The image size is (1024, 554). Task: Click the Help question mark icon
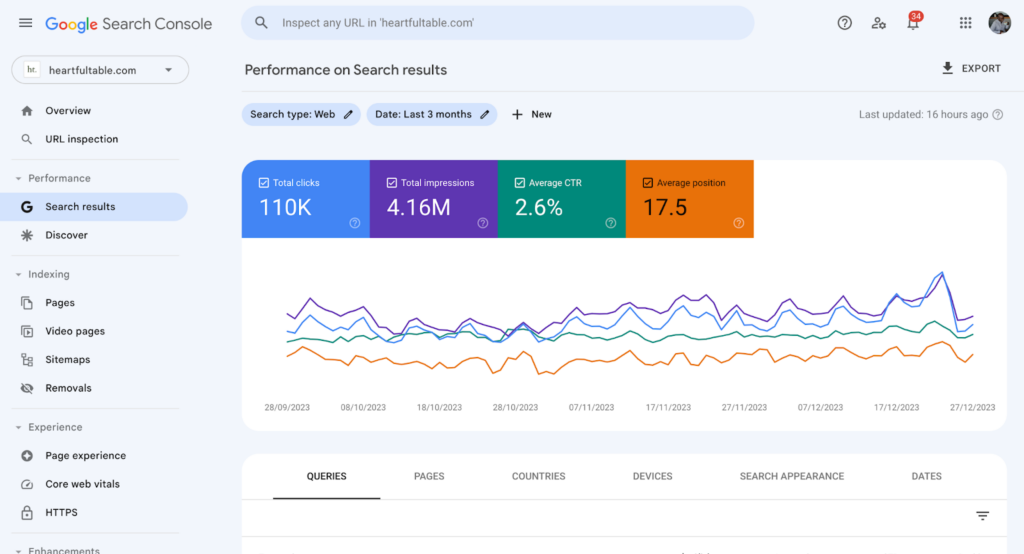(x=844, y=23)
